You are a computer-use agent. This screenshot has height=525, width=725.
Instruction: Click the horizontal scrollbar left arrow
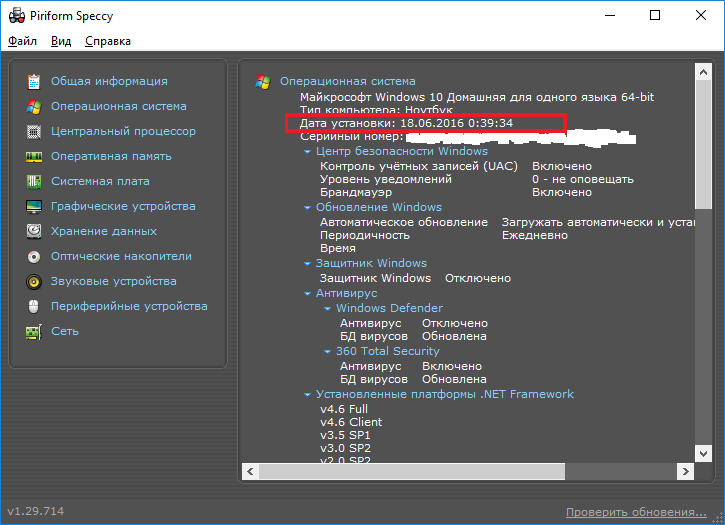click(x=250, y=472)
